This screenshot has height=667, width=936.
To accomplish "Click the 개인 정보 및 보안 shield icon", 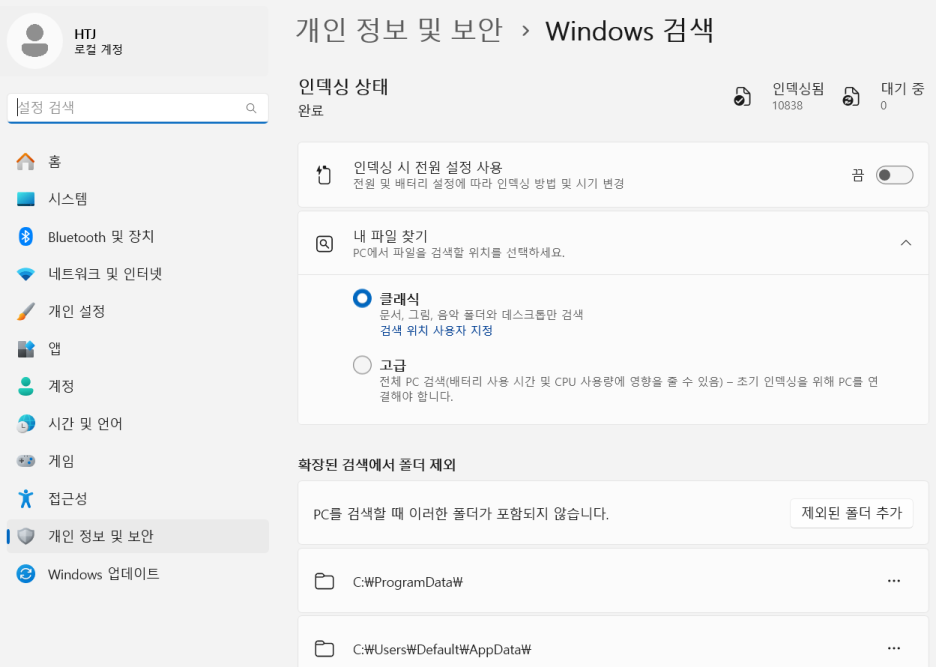I will pyautogui.click(x=26, y=536).
